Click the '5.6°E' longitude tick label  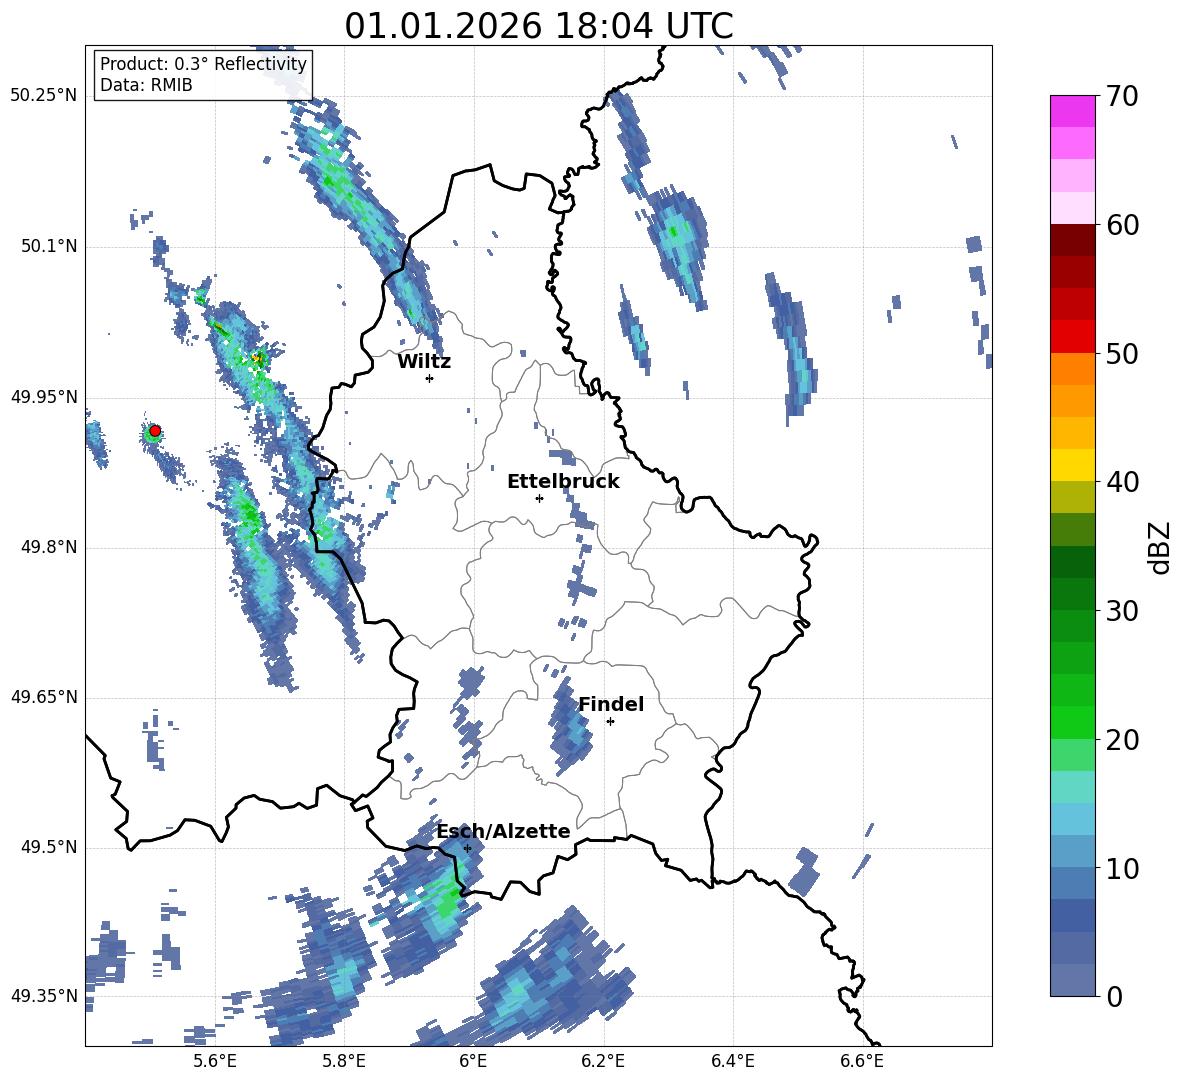(x=215, y=1061)
